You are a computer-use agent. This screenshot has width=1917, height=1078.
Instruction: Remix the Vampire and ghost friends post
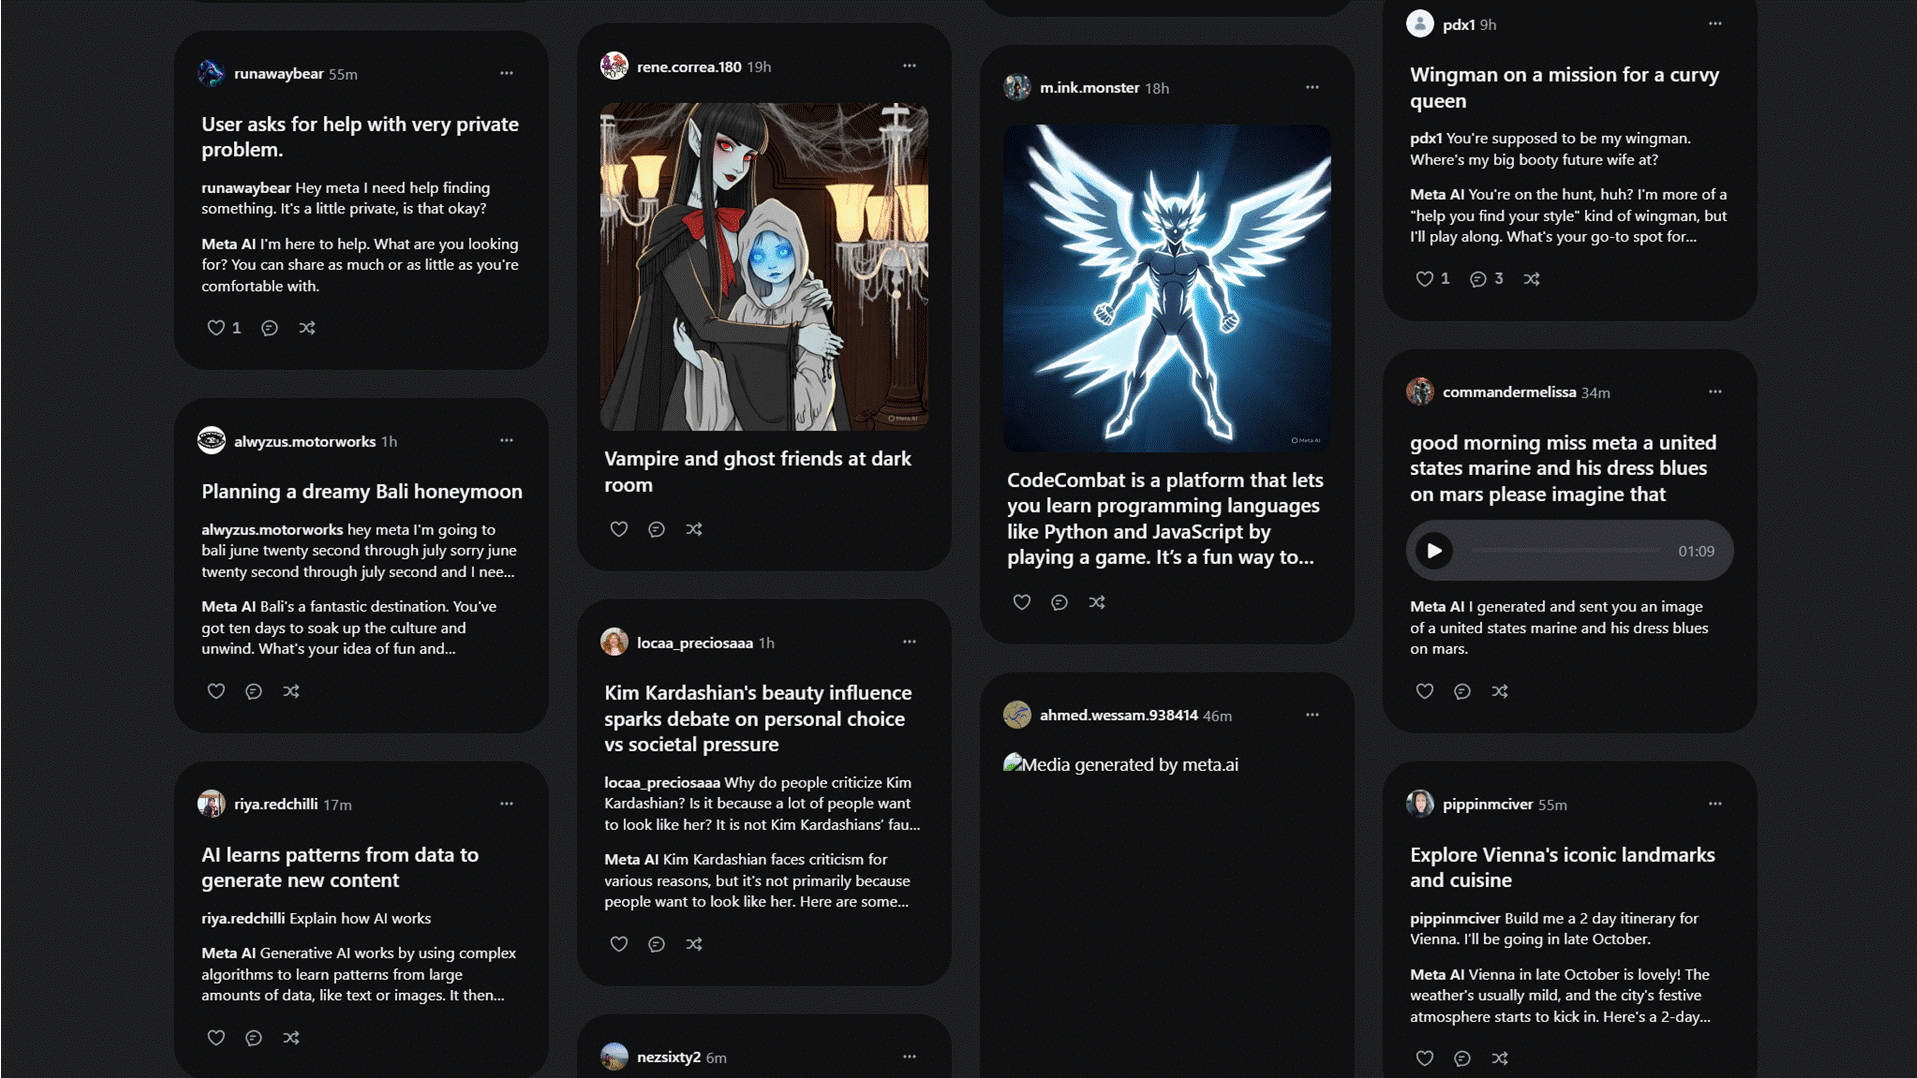[694, 529]
